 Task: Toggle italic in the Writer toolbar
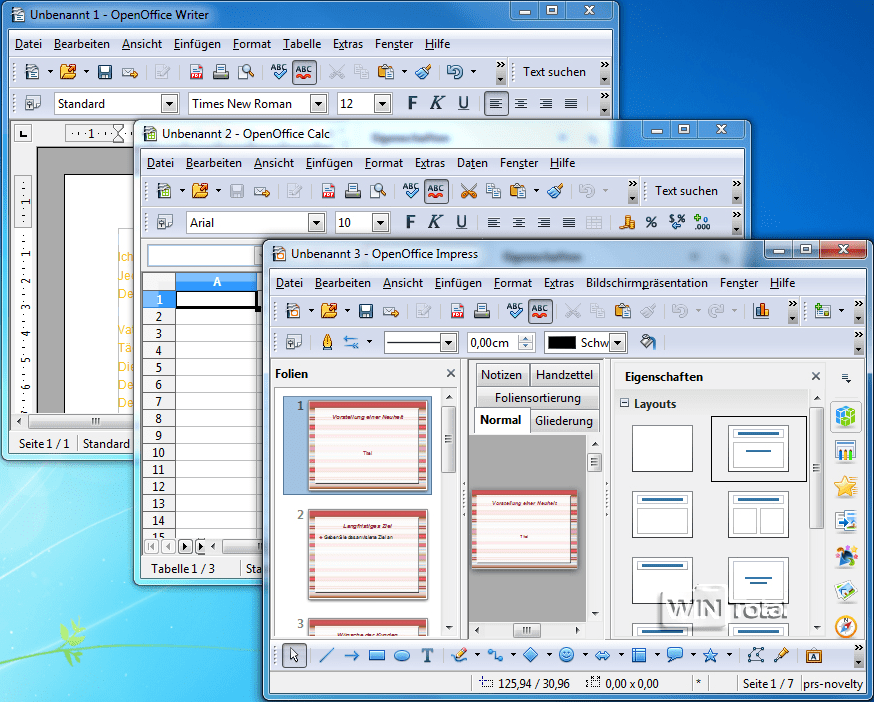pos(437,103)
